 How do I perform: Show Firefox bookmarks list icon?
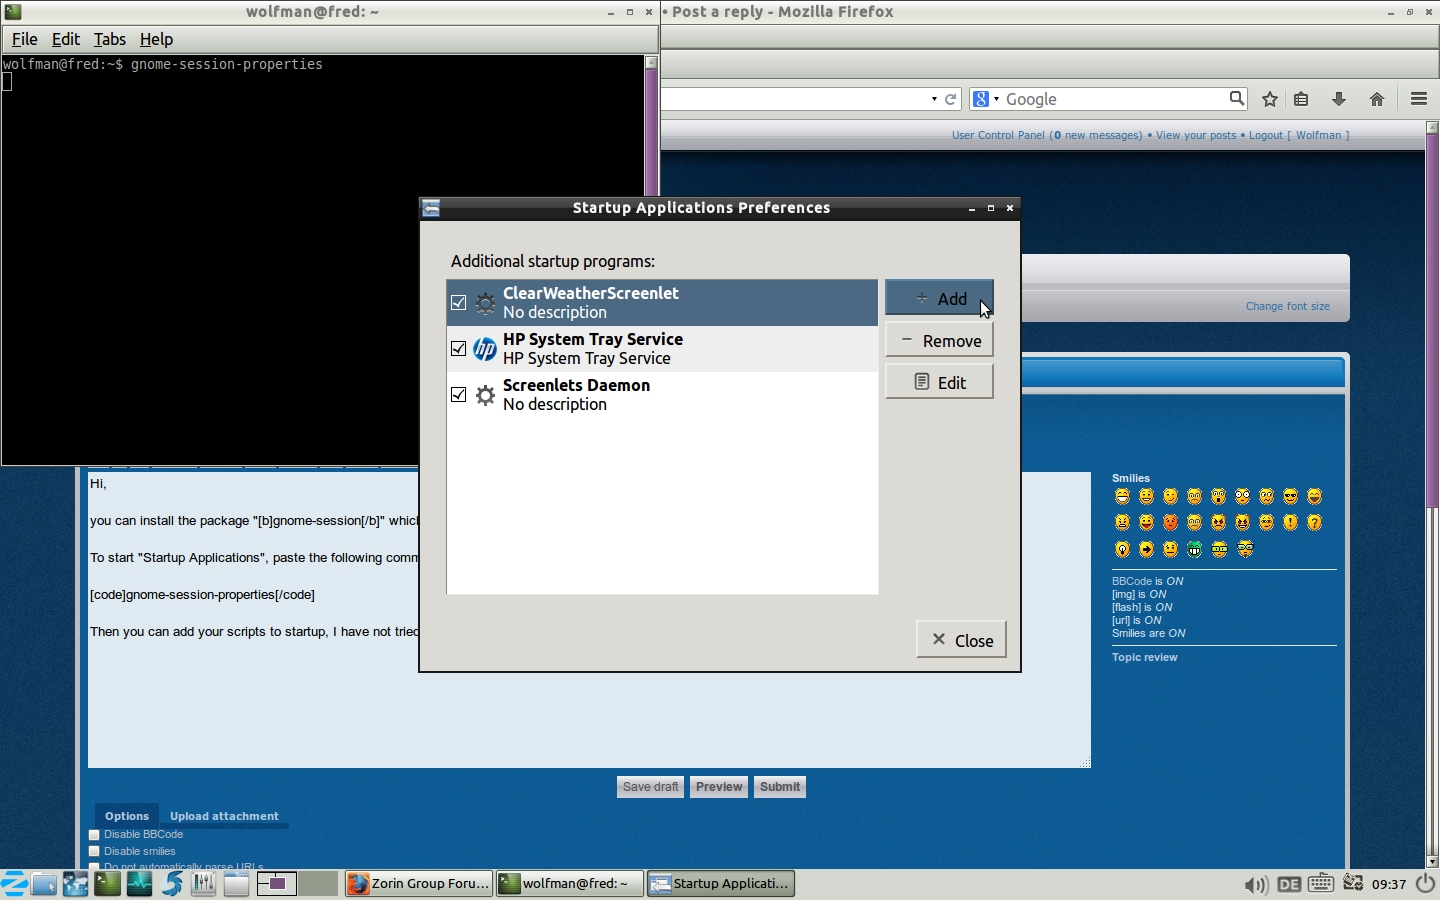pos(1301,99)
